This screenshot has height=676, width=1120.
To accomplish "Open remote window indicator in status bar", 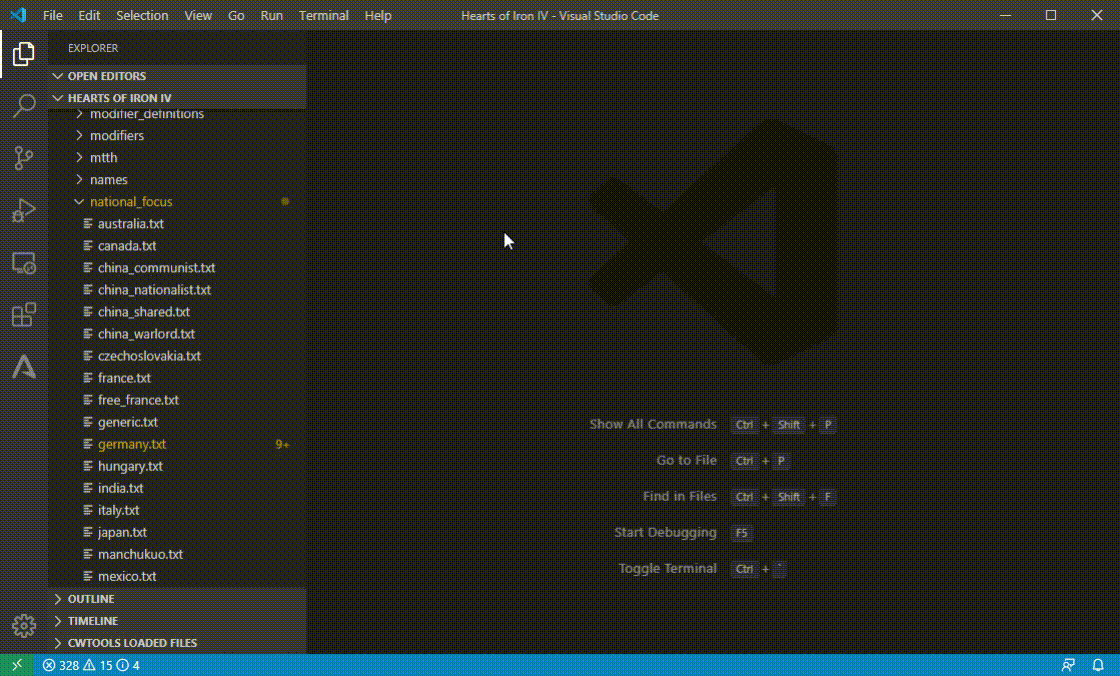I will [16, 665].
